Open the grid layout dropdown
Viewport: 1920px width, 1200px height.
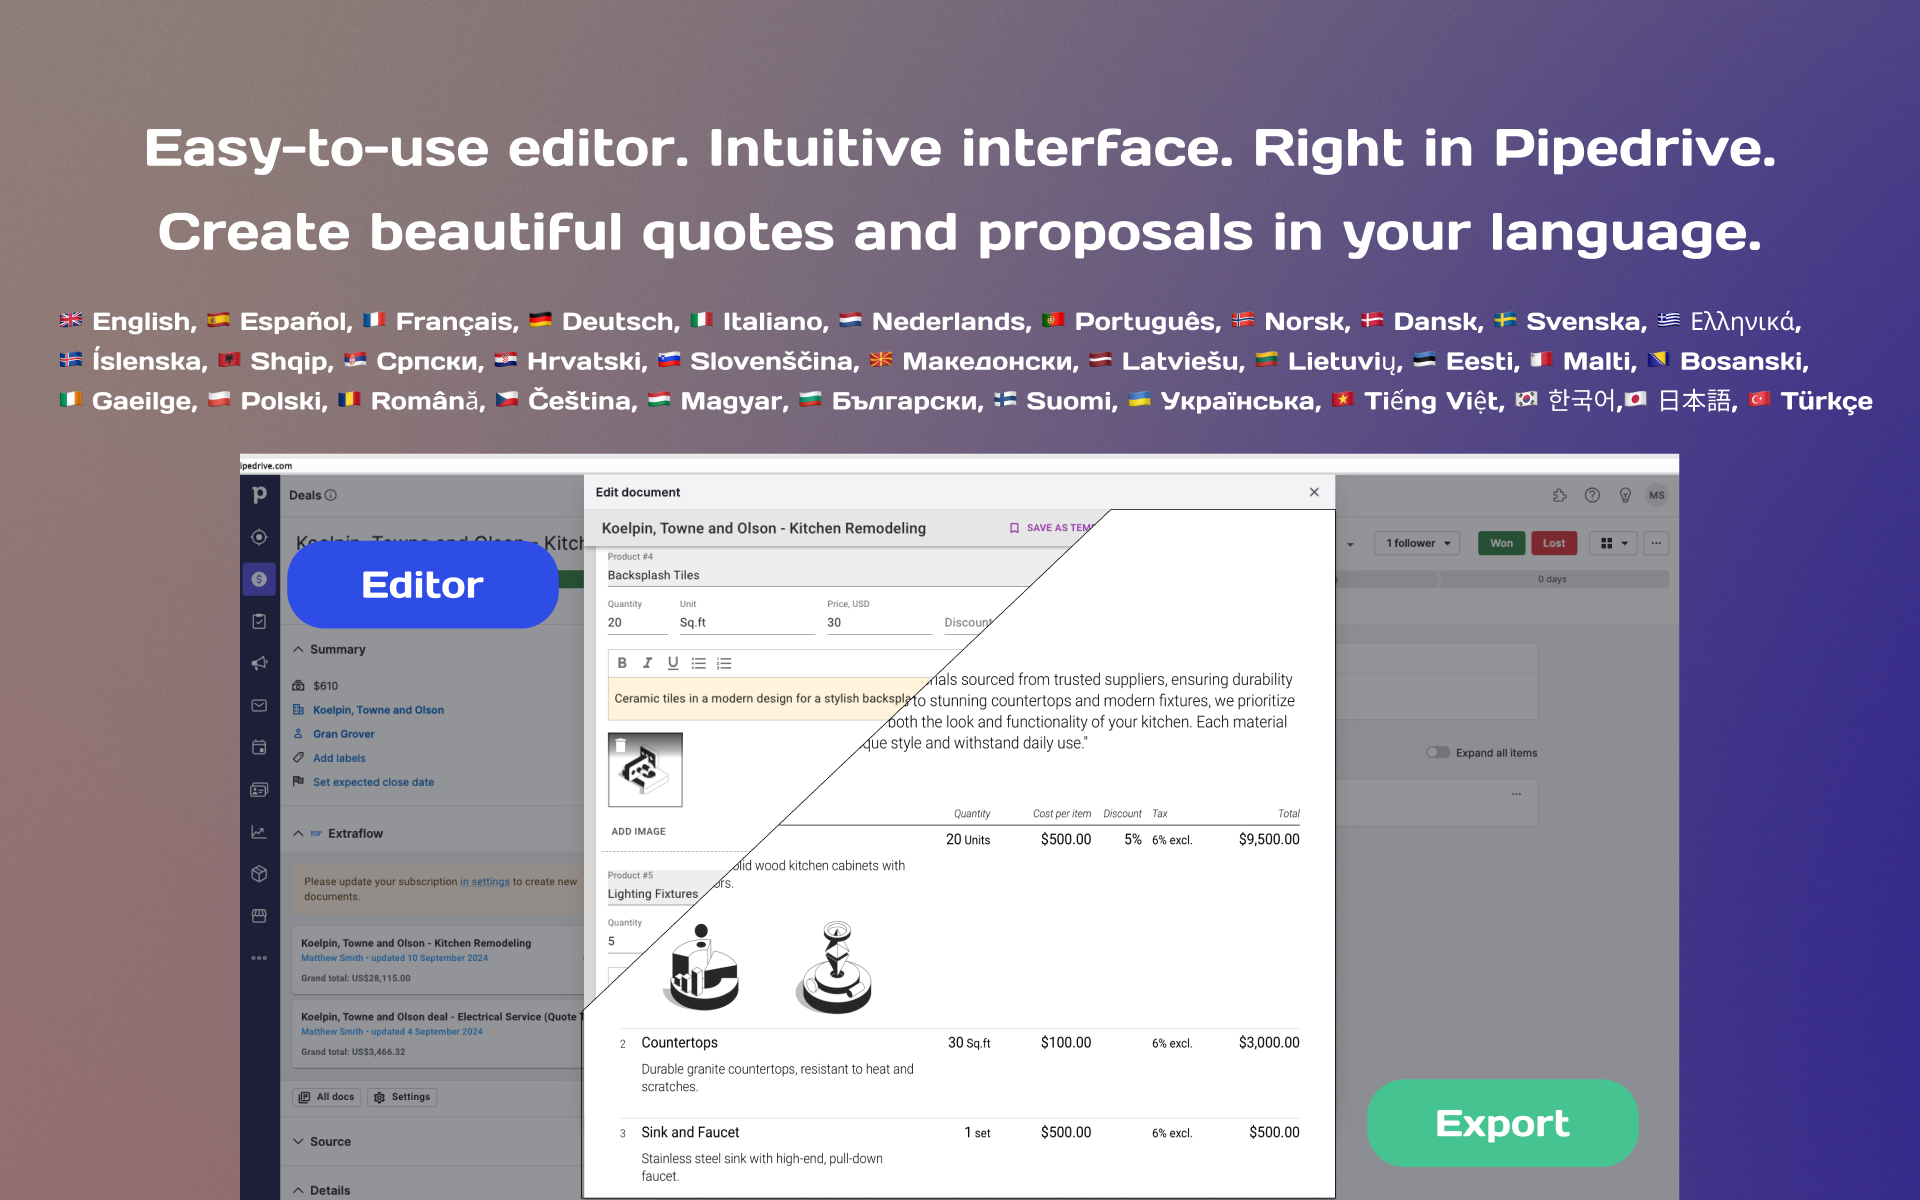tap(1614, 543)
